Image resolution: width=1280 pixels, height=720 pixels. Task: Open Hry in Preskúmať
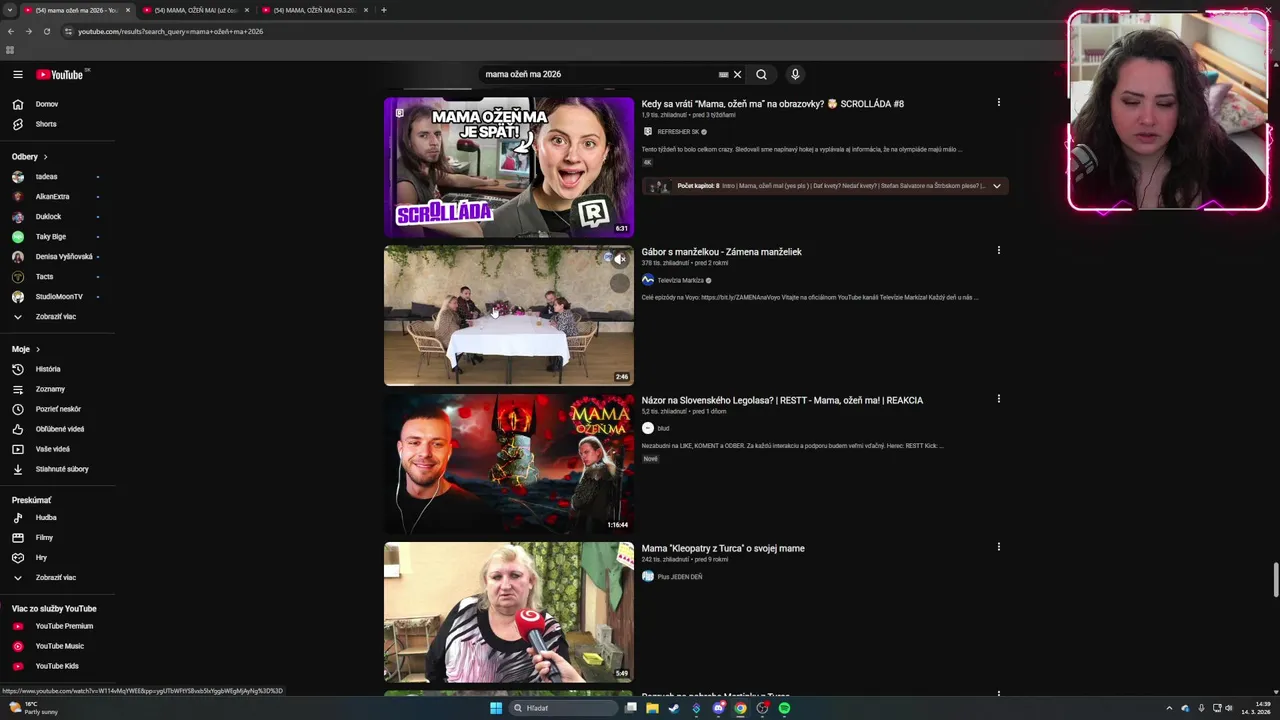[x=41, y=558]
